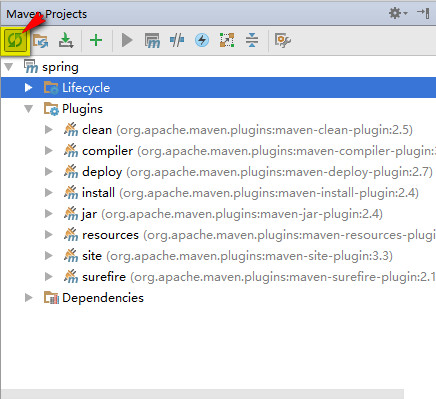The width and height of the screenshot is (436, 399).
Task: Click the Plugins folder icon
Action: (x=51, y=109)
